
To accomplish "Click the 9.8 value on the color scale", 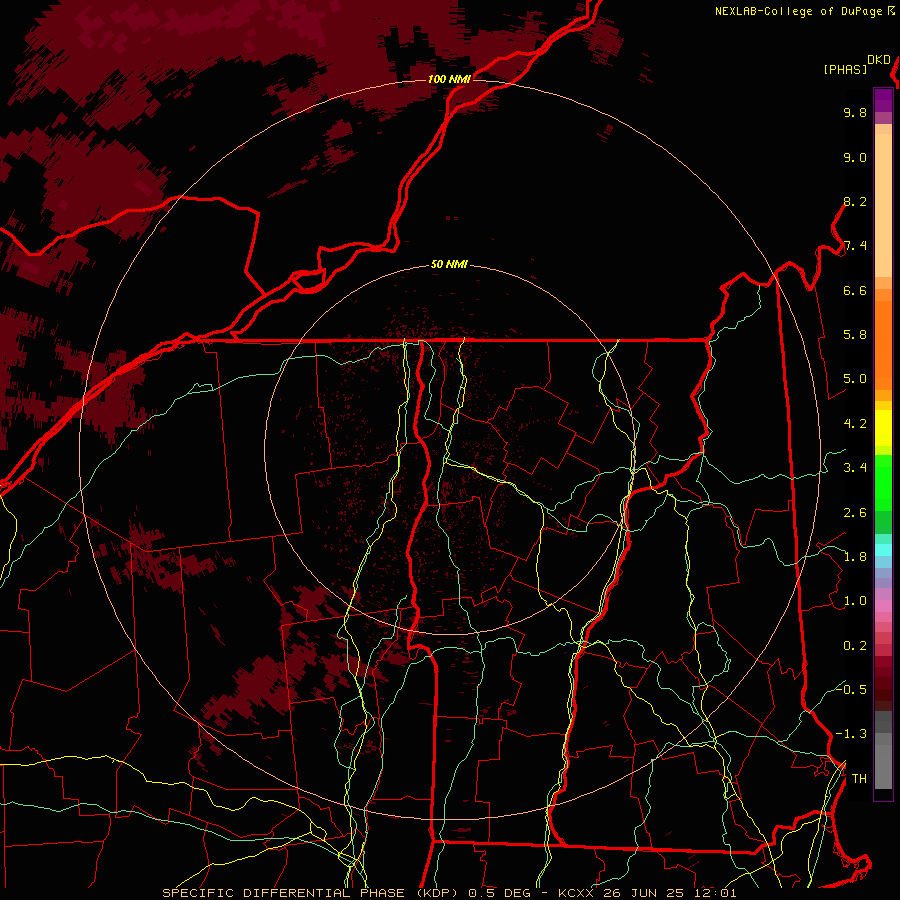I will [855, 112].
